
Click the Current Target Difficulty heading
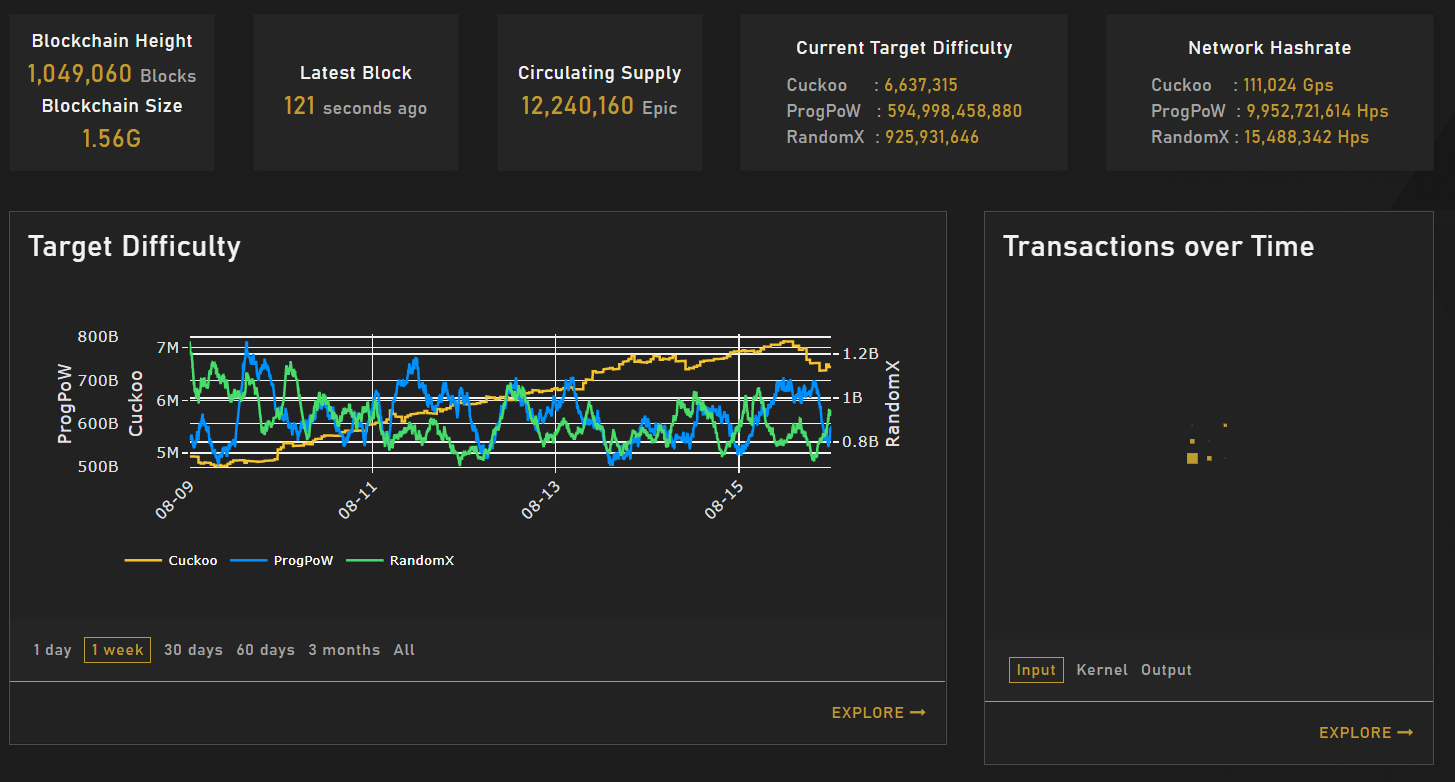904,48
